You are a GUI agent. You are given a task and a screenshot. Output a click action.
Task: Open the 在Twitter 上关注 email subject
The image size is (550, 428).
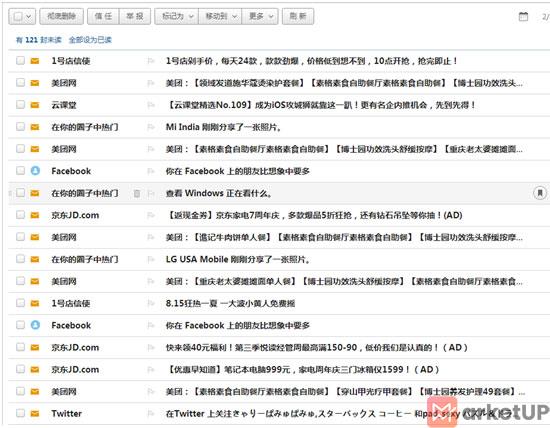point(338,414)
